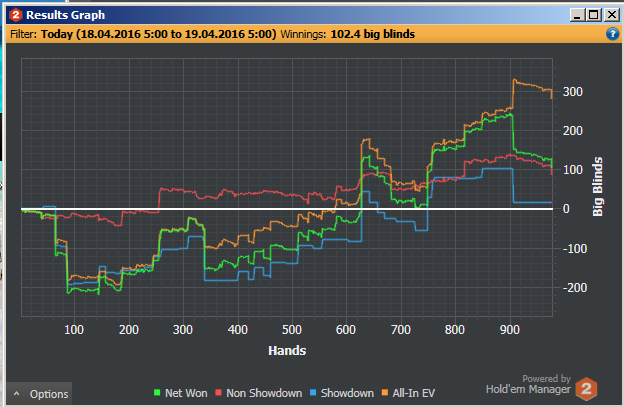Viewport: 624px width, 407px height.
Task: Select the Net Won legend label
Action: click(186, 393)
